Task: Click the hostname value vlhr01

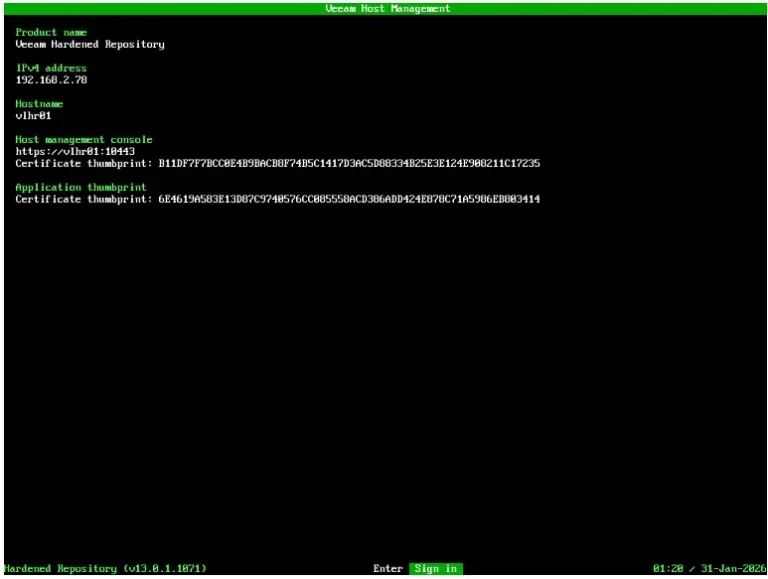Action: tap(33, 116)
